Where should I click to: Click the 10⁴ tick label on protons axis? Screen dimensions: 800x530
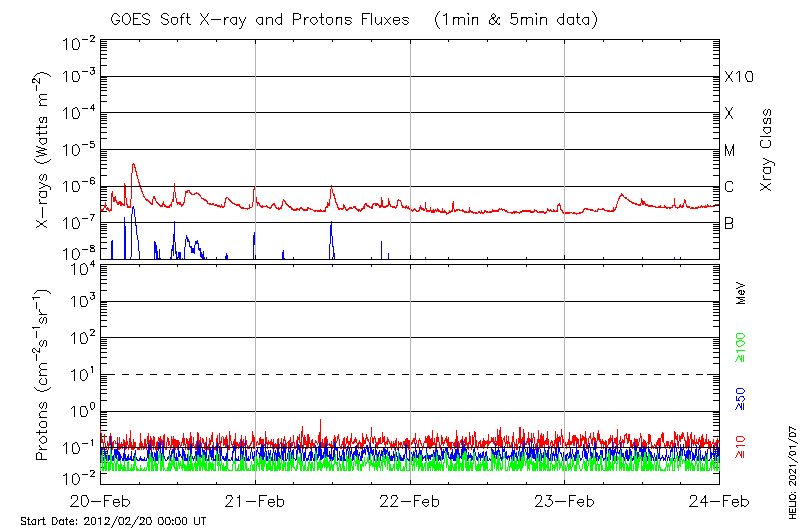(x=80, y=266)
